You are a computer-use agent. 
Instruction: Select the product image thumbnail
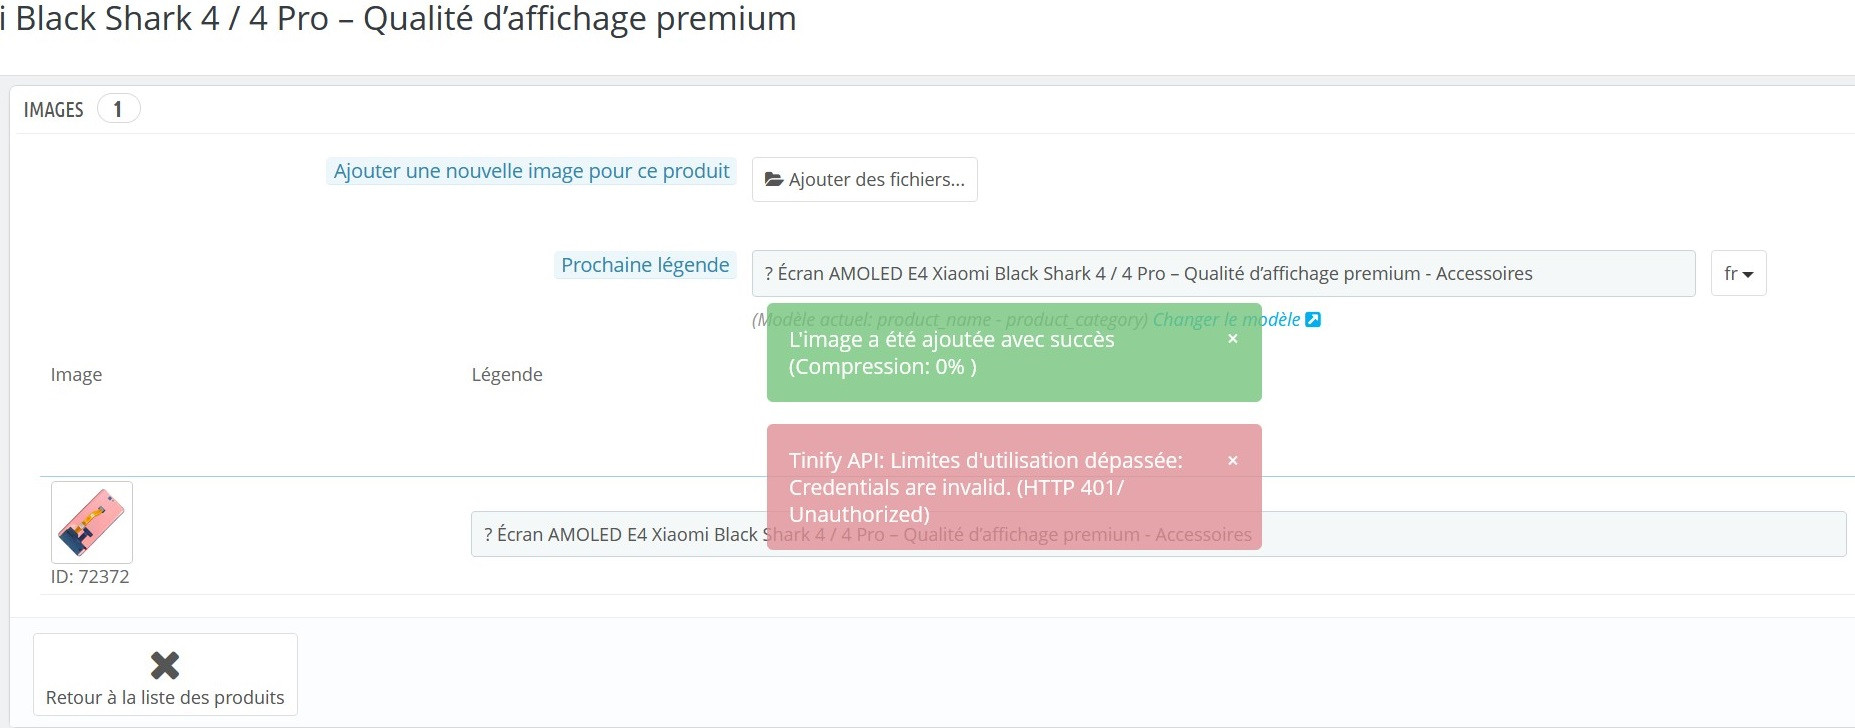click(x=92, y=522)
